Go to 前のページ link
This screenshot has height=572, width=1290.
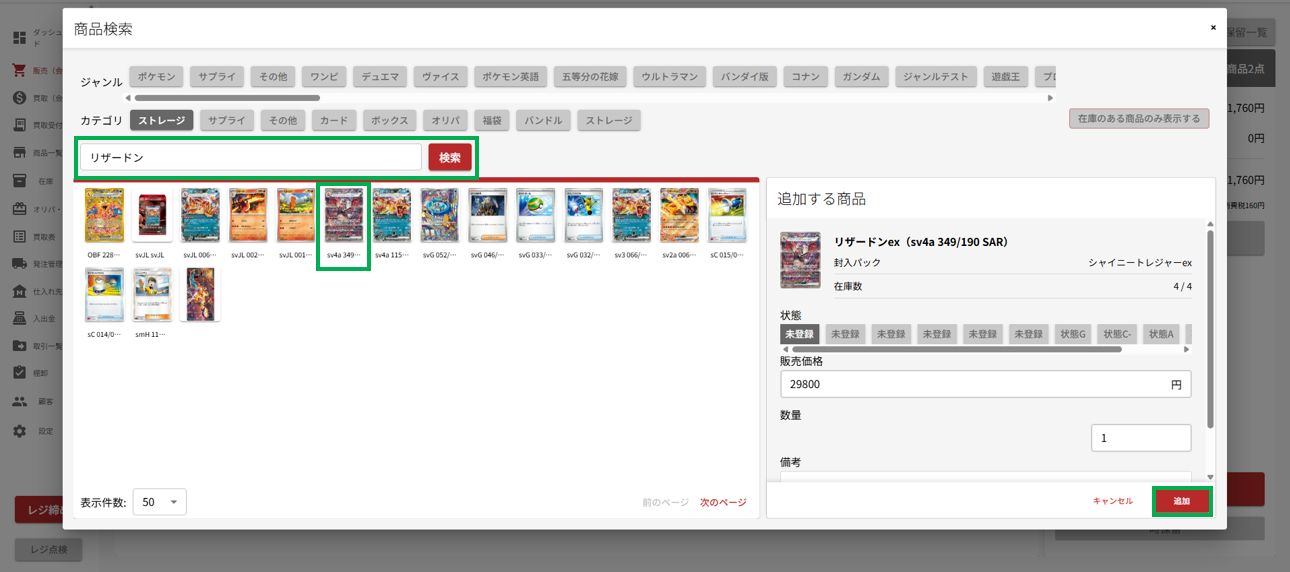pyautogui.click(x=665, y=502)
